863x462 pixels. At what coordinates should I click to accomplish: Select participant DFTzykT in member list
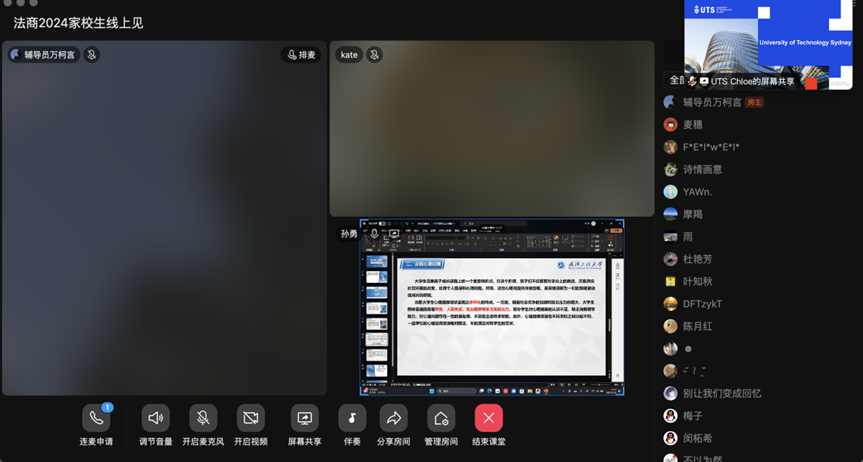(702, 304)
